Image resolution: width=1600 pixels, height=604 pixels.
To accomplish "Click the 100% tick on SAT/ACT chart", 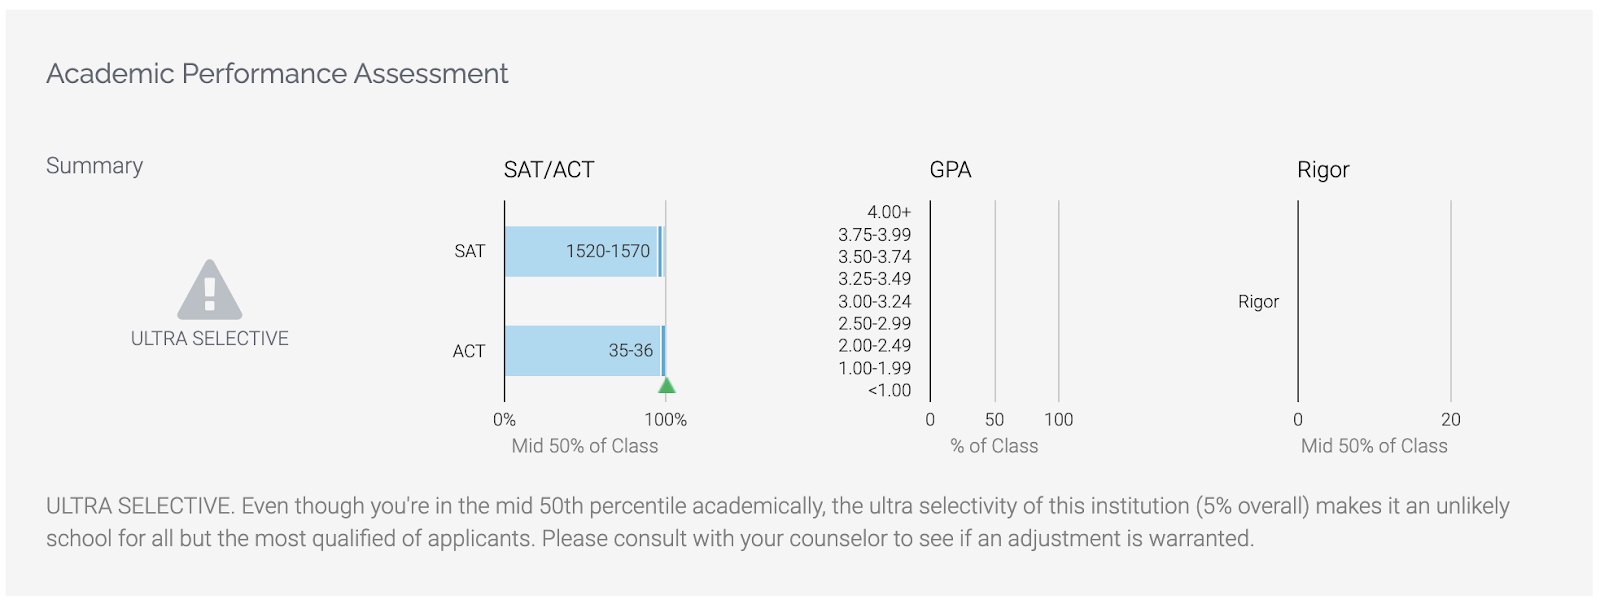I will tap(665, 419).
